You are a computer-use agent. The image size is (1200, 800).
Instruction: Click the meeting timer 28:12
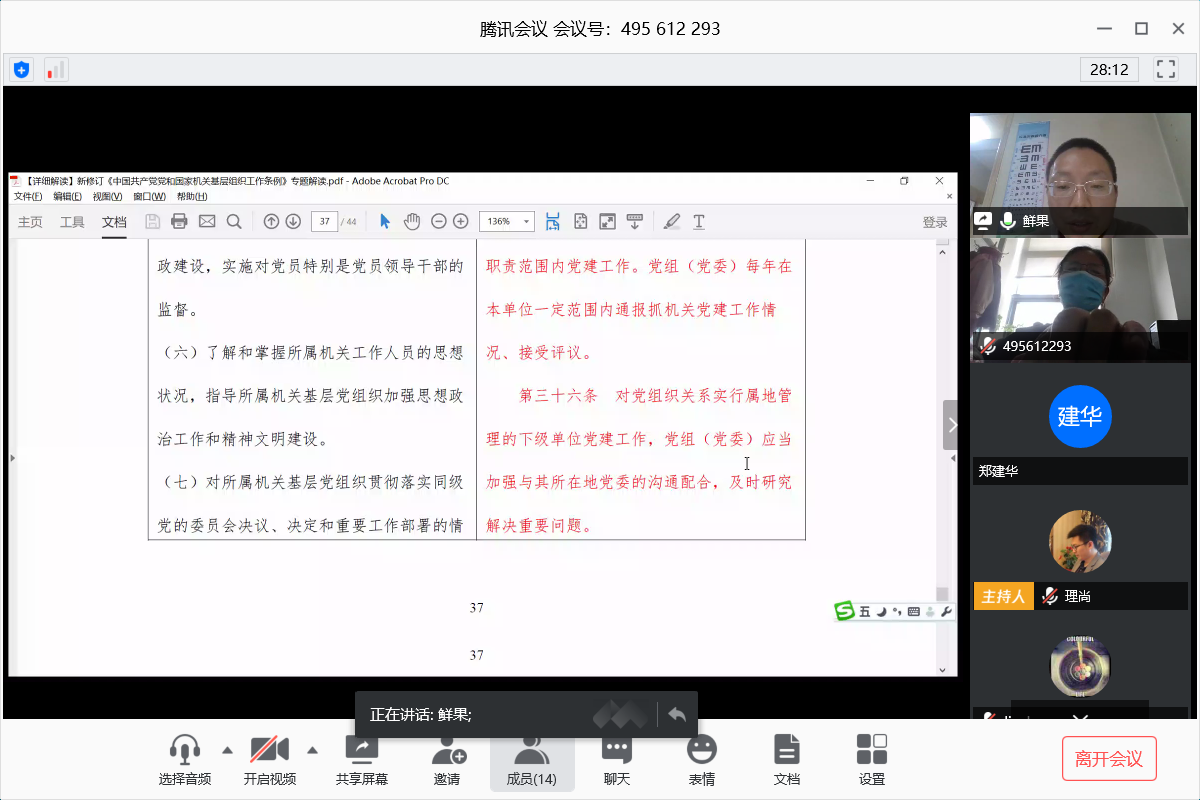[x=1109, y=69]
